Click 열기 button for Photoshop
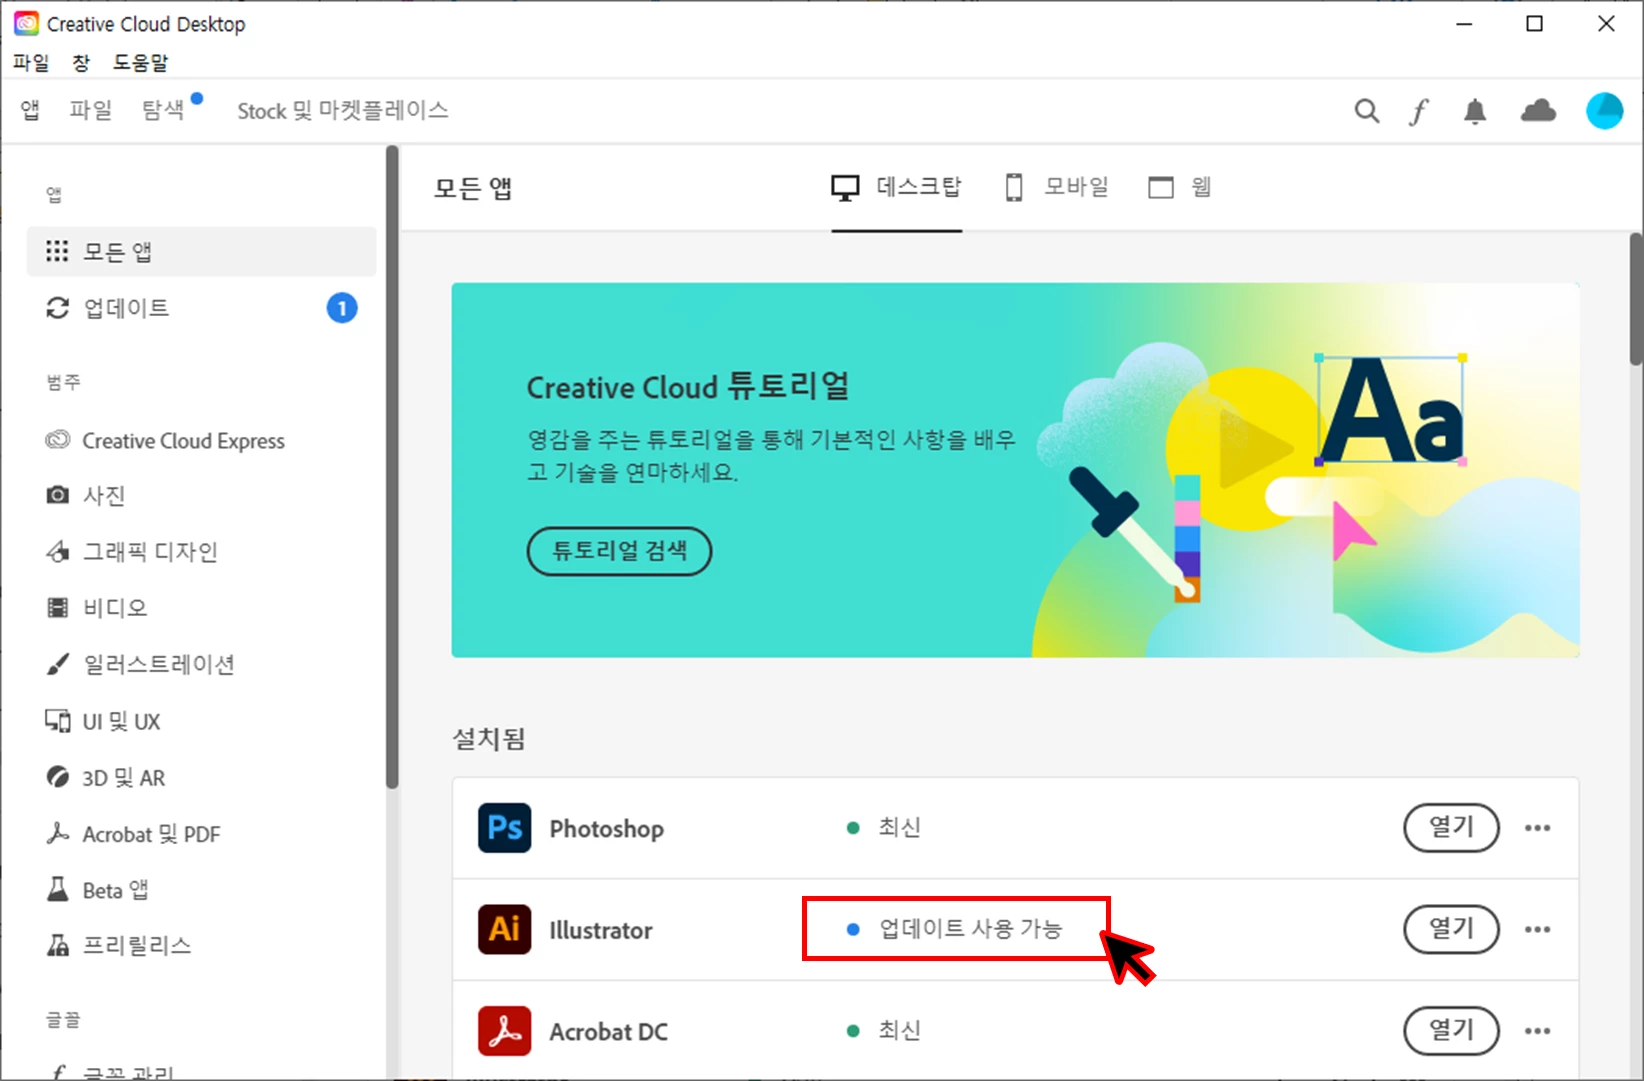1644x1081 pixels. pyautogui.click(x=1451, y=828)
